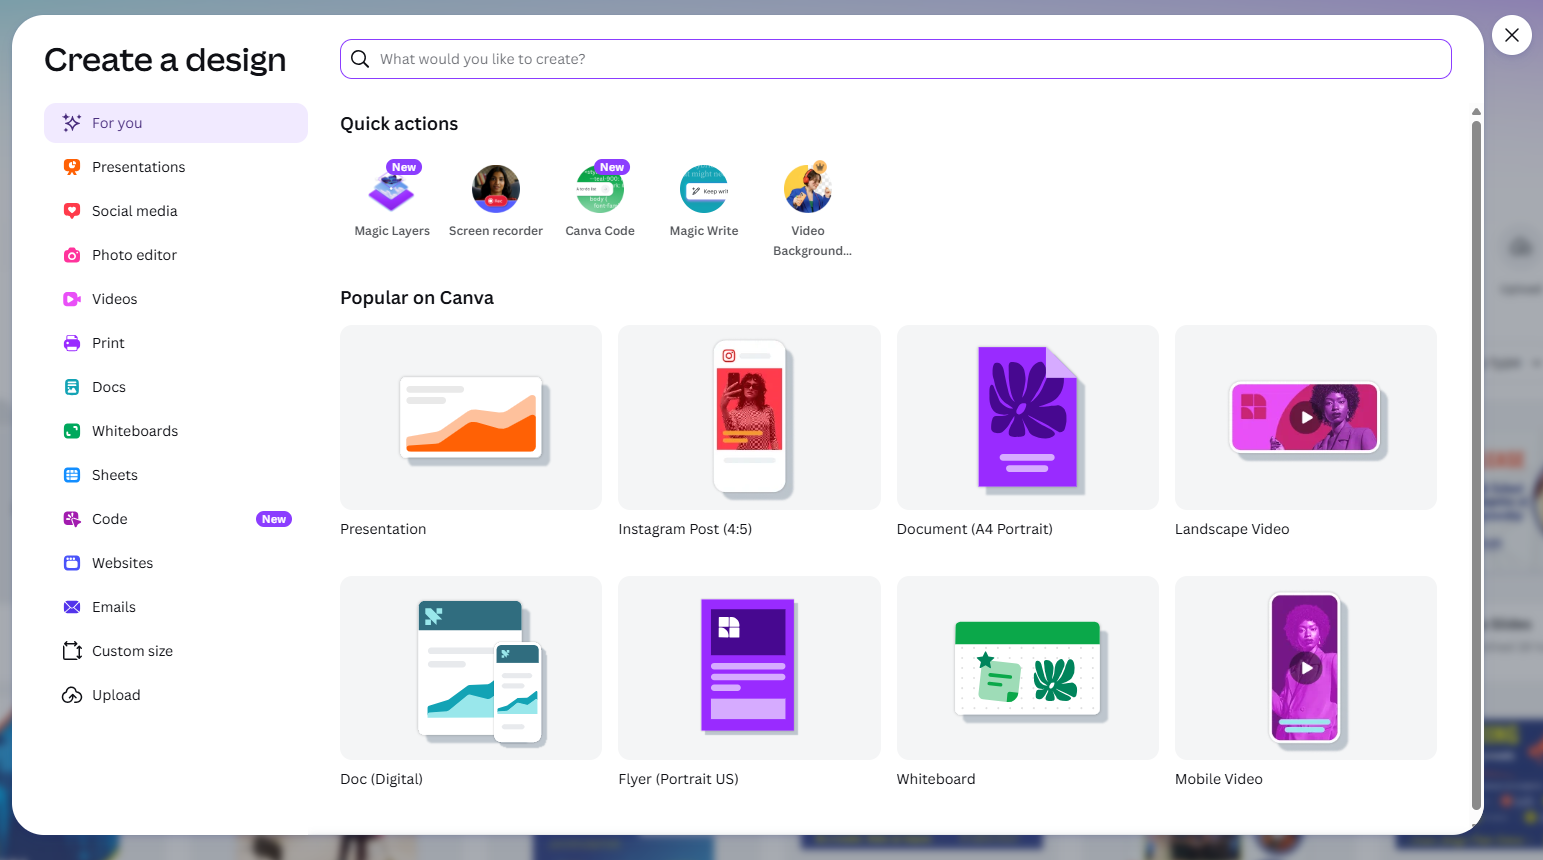Viewport: 1543px width, 860px height.
Task: Select the Doc (Digital) thumbnail
Action: 471,668
